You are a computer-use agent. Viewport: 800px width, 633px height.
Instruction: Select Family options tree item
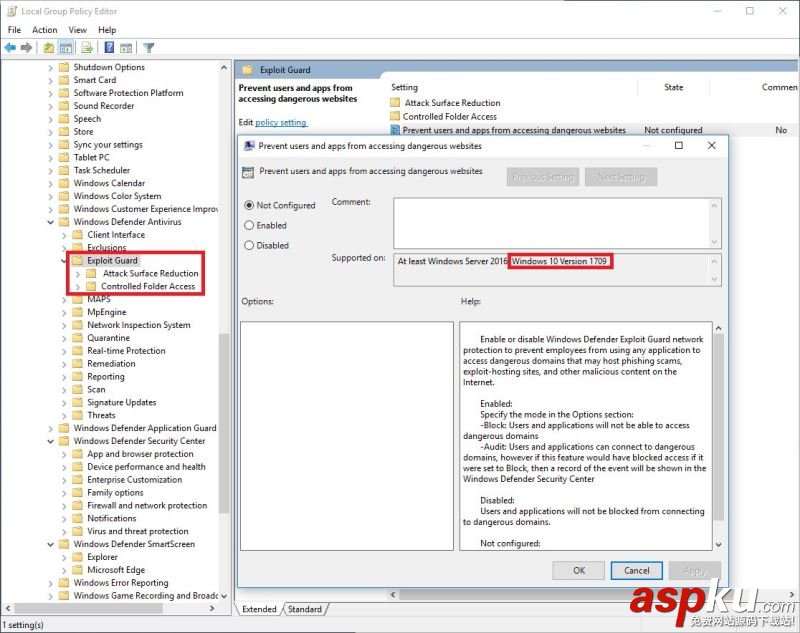tap(115, 493)
